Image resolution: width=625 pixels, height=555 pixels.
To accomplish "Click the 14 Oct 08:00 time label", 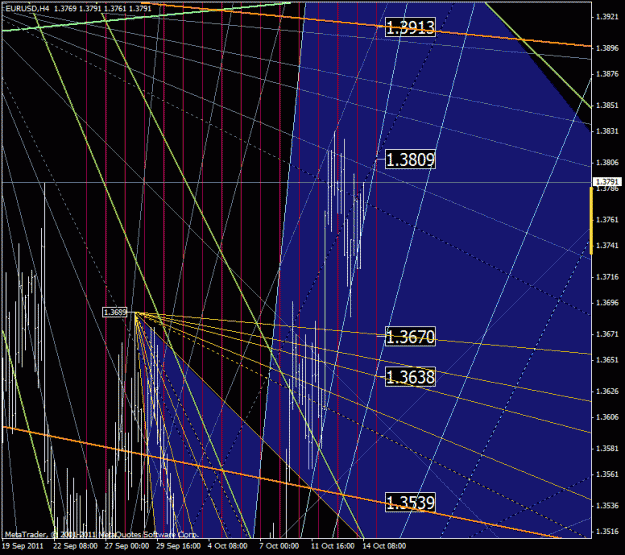I will click(384, 546).
